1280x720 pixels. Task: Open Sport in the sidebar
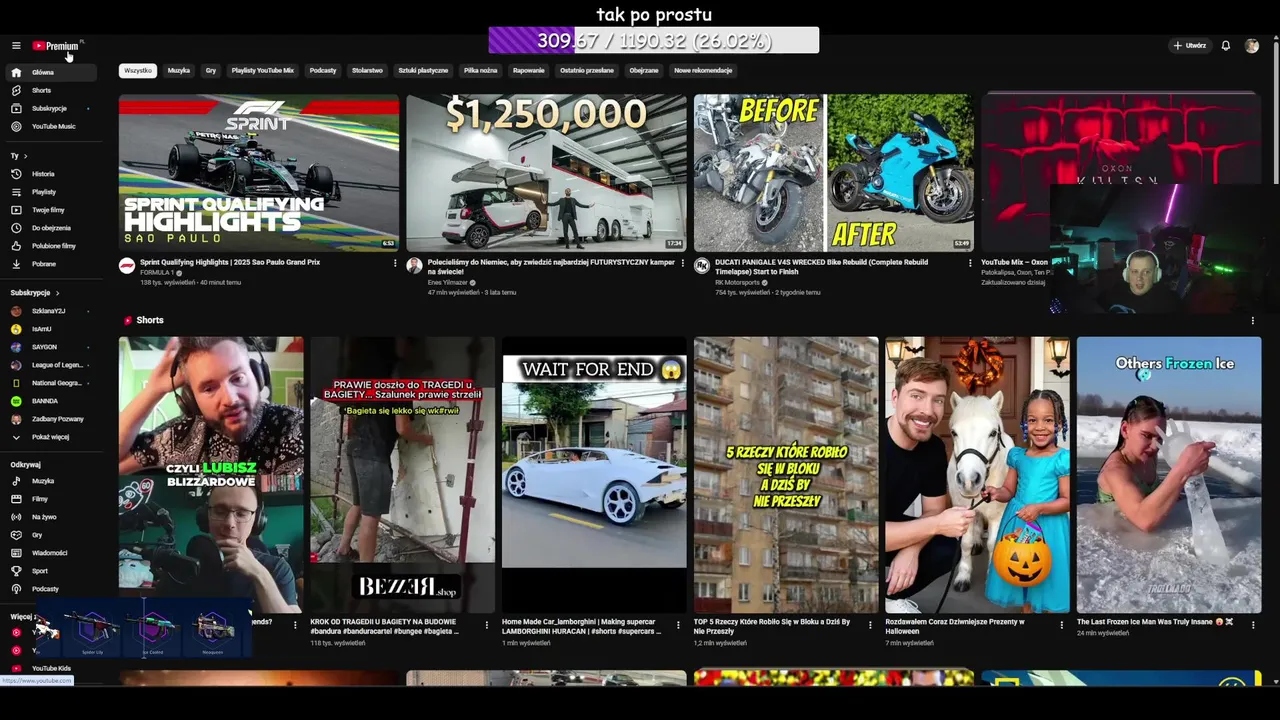click(50, 571)
